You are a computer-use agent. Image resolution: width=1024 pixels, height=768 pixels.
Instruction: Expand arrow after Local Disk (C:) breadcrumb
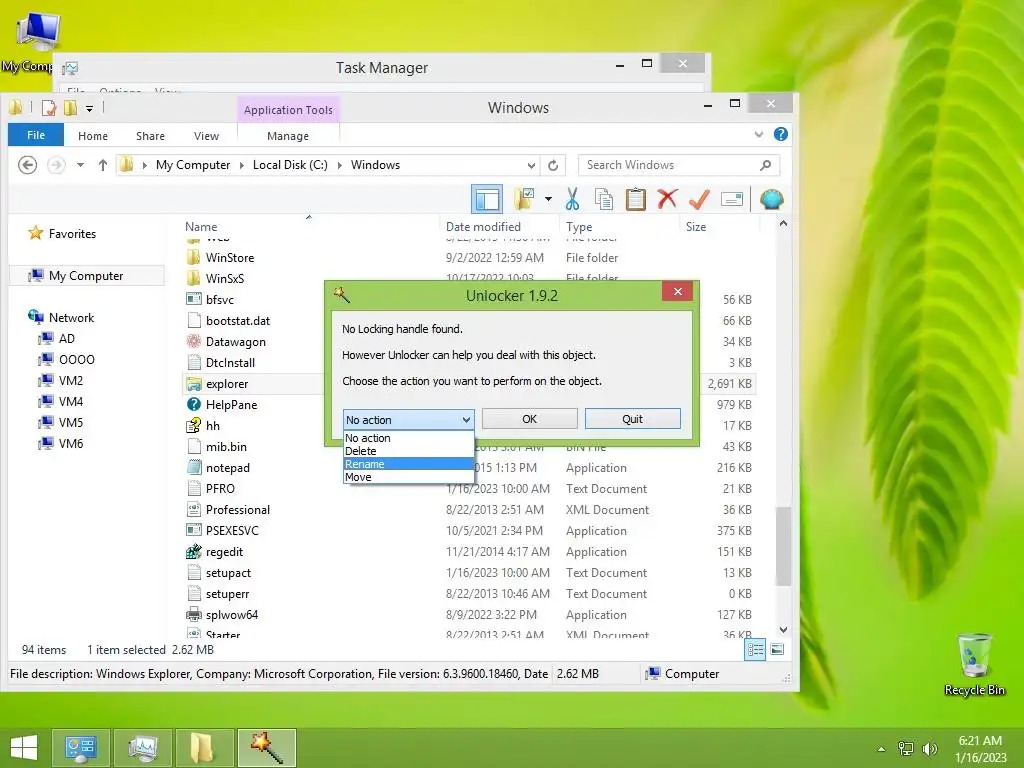point(340,165)
